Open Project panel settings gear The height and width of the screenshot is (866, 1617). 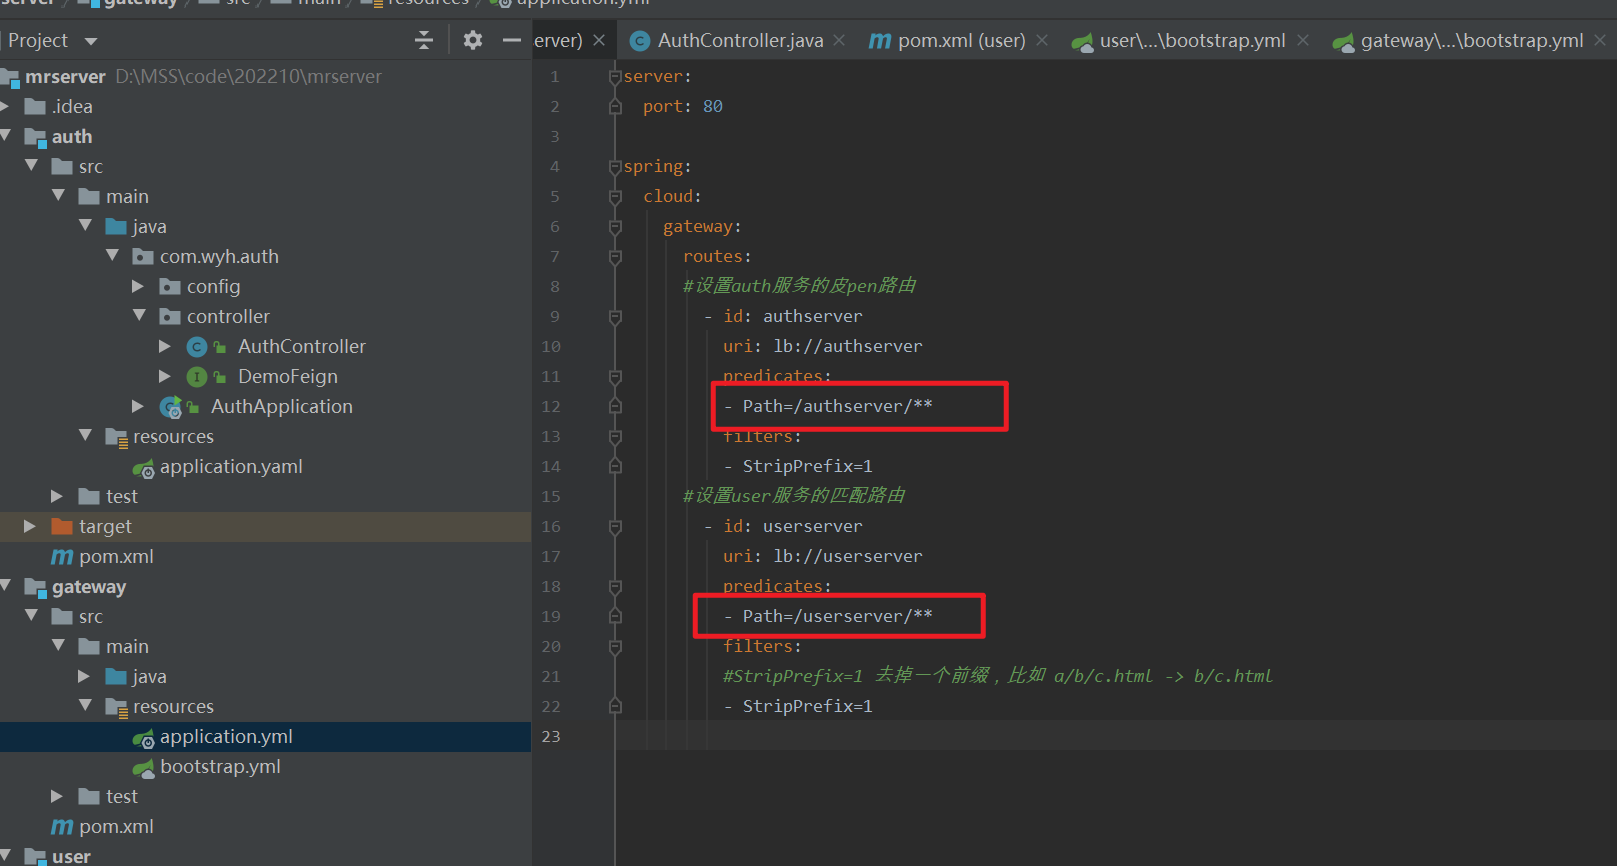(x=473, y=40)
